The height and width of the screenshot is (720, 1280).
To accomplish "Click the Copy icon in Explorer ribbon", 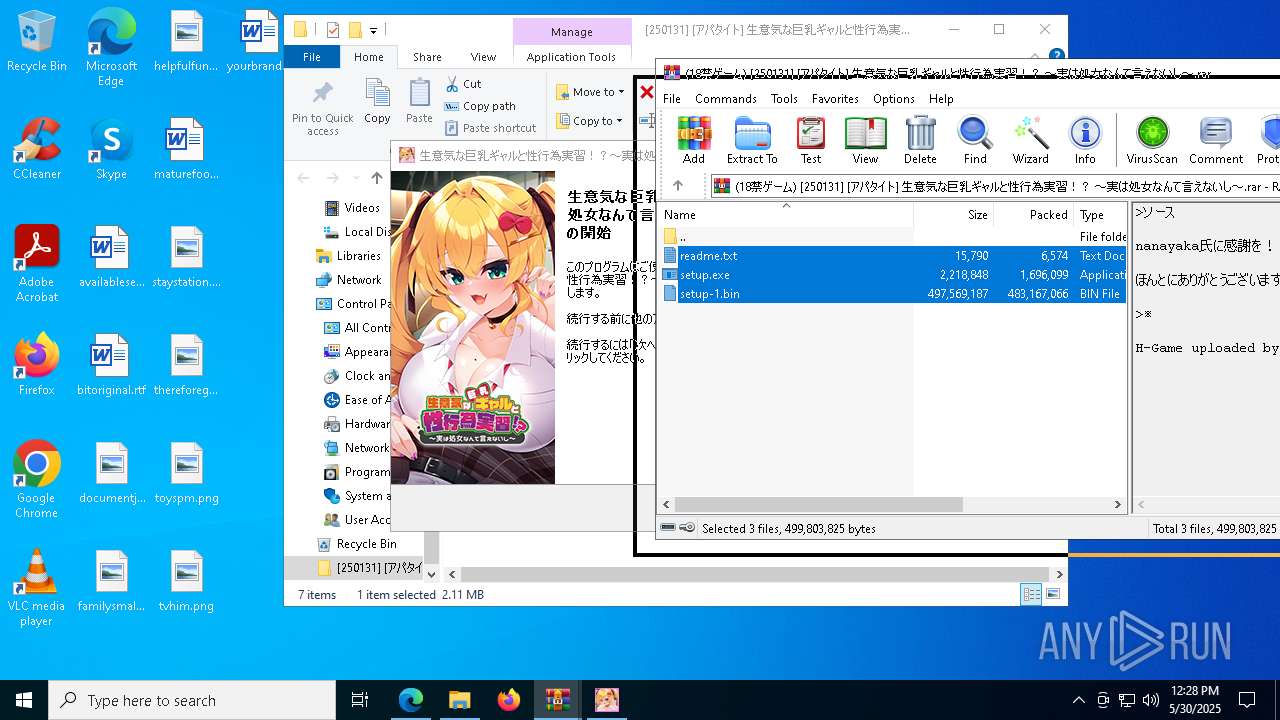I will click(x=377, y=101).
